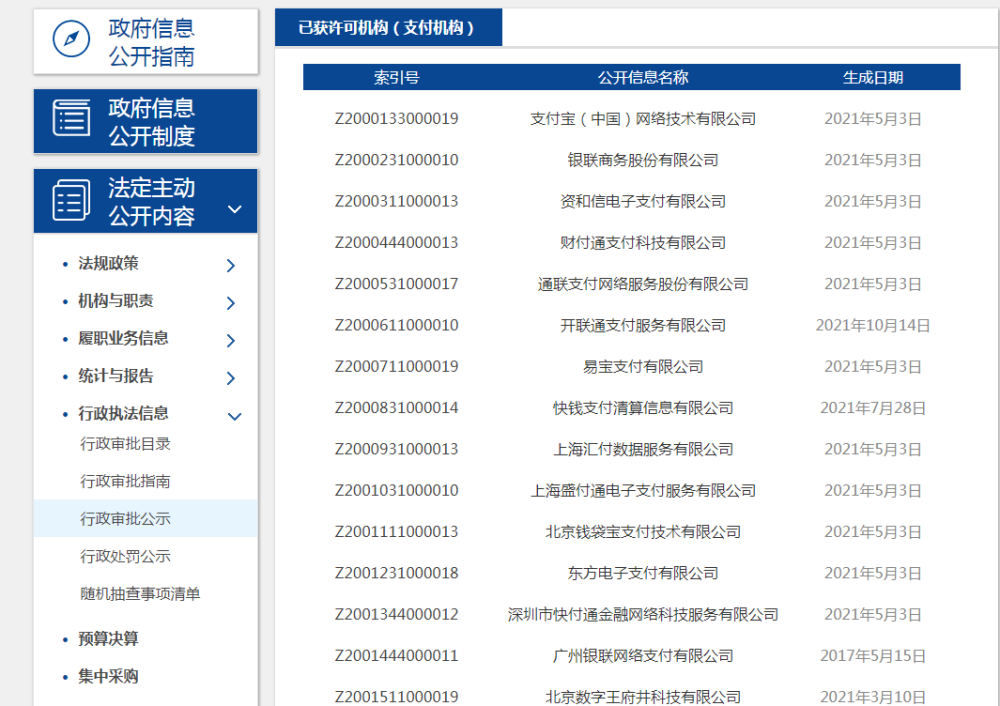Open 随机抽查事项清单 submenu item
Viewport: 1000px width, 706px height.
[x=140, y=594]
